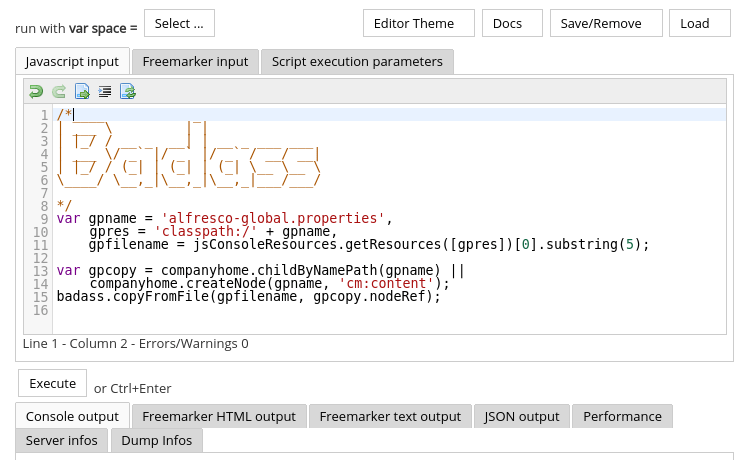Switch to the Javascript input tab
The image size is (740, 460).
point(72,61)
